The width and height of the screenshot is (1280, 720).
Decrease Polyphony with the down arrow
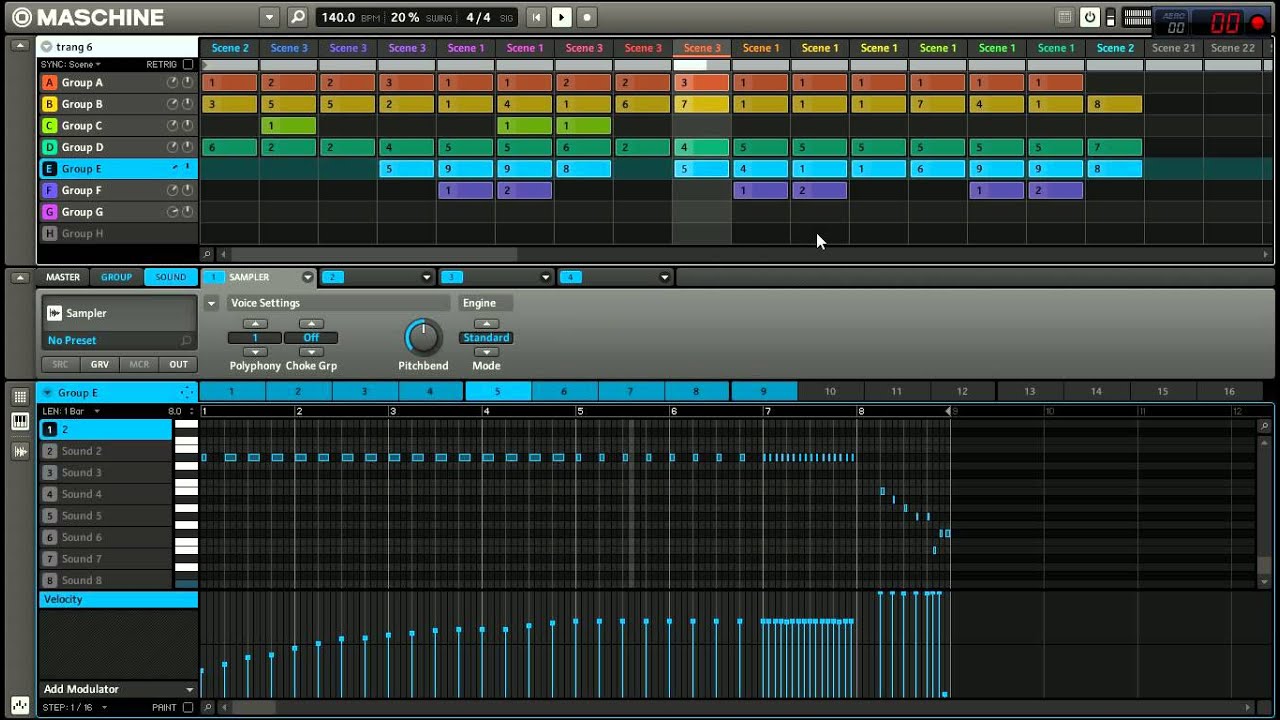coord(255,352)
